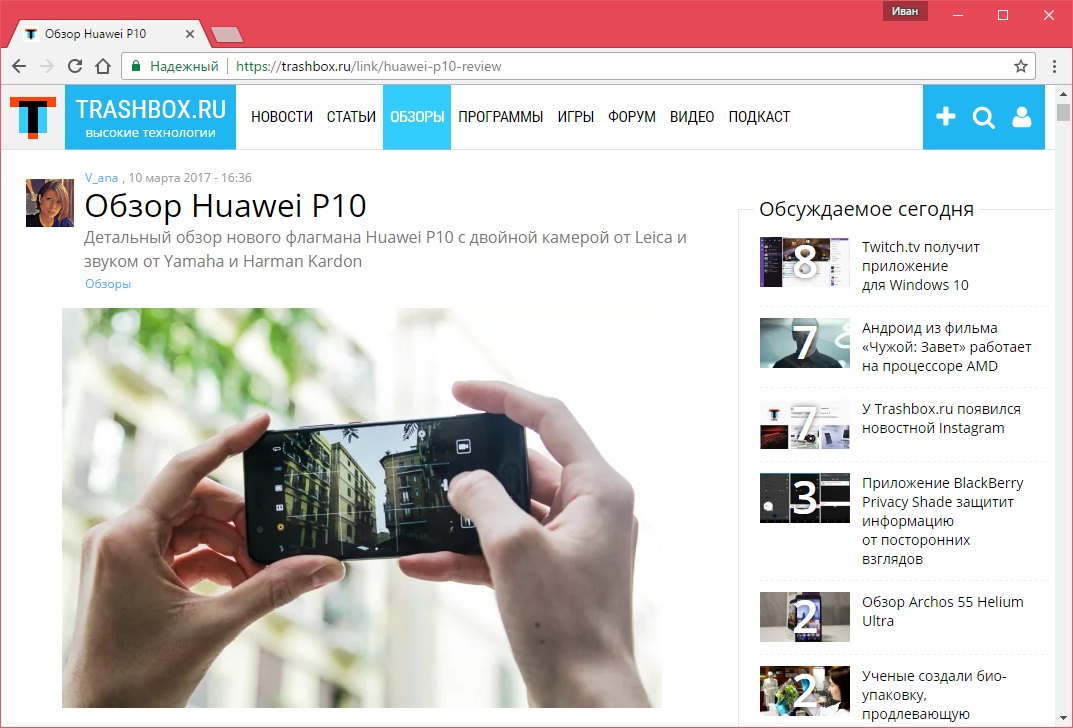Click the scrollbar down arrow
The image size is (1073, 728).
click(x=1063, y=719)
